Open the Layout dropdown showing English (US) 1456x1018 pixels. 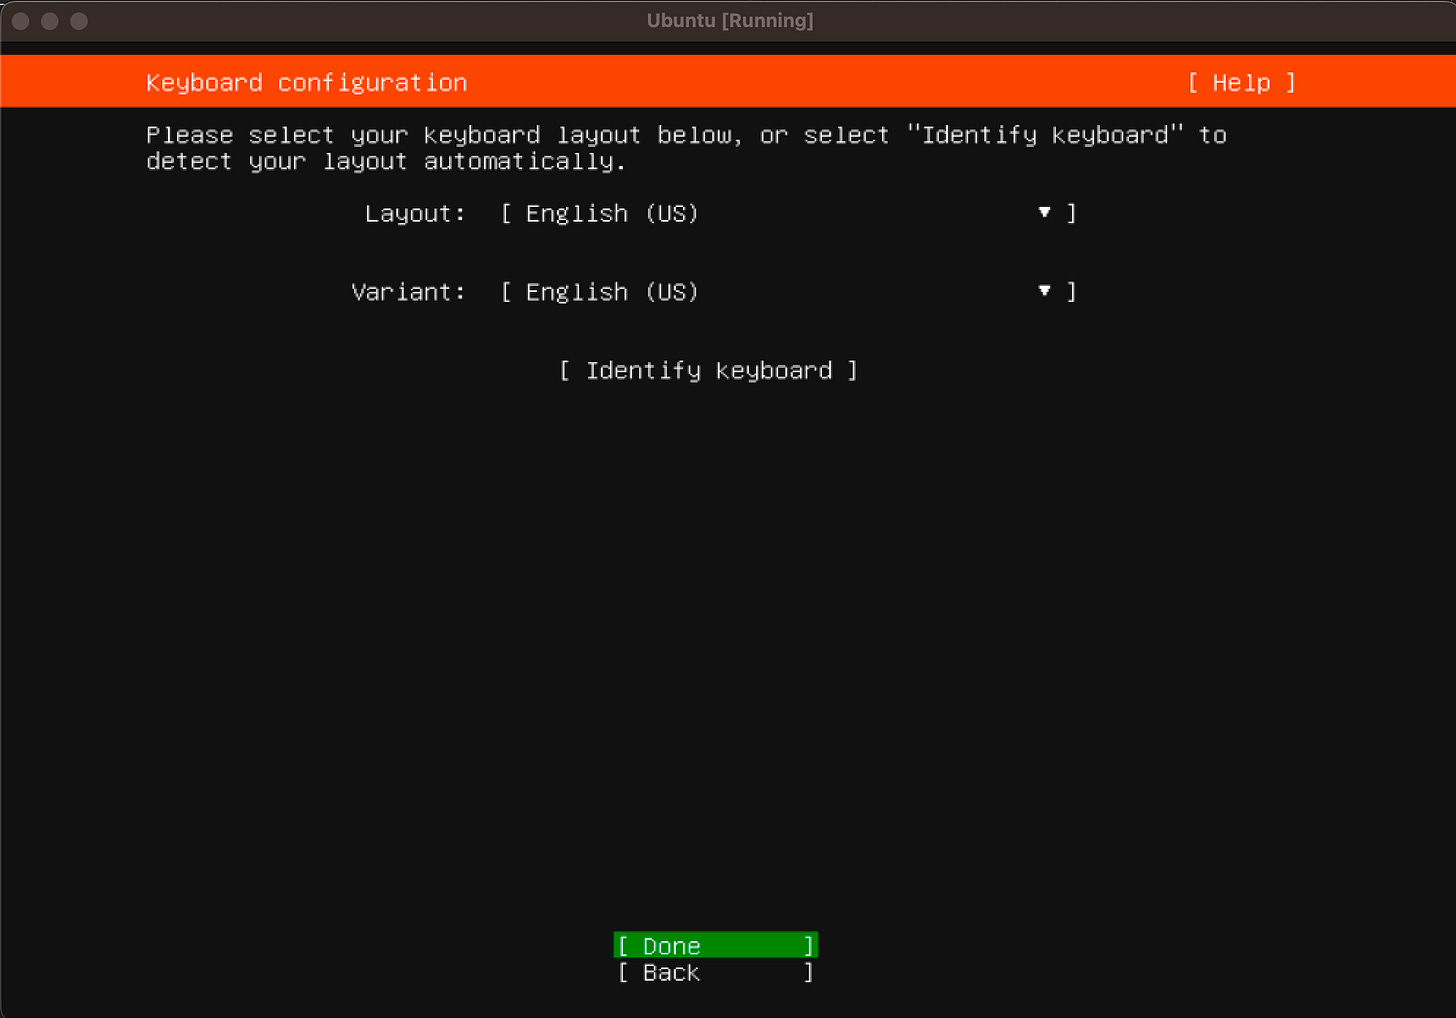pyautogui.click(x=788, y=213)
